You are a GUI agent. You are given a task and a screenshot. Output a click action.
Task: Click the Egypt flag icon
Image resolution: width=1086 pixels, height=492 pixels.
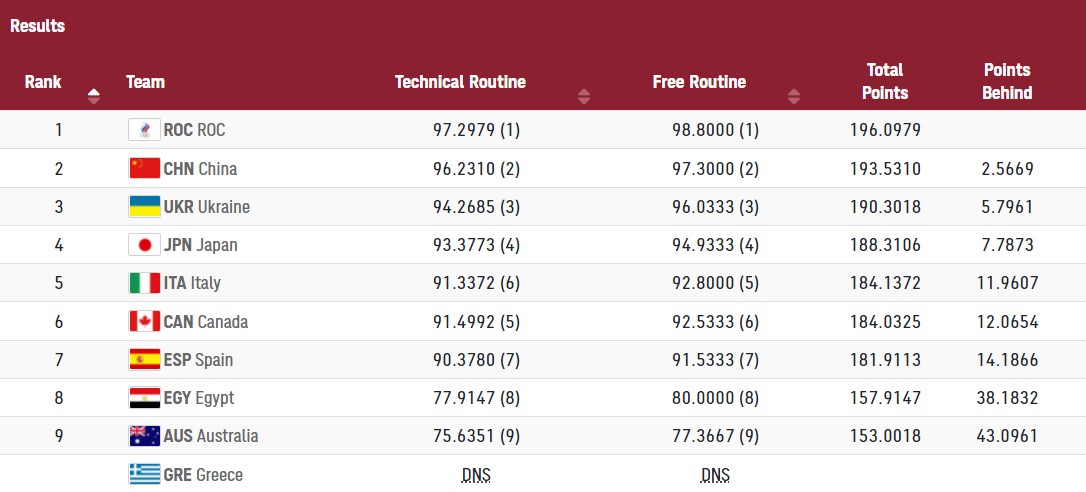click(145, 398)
